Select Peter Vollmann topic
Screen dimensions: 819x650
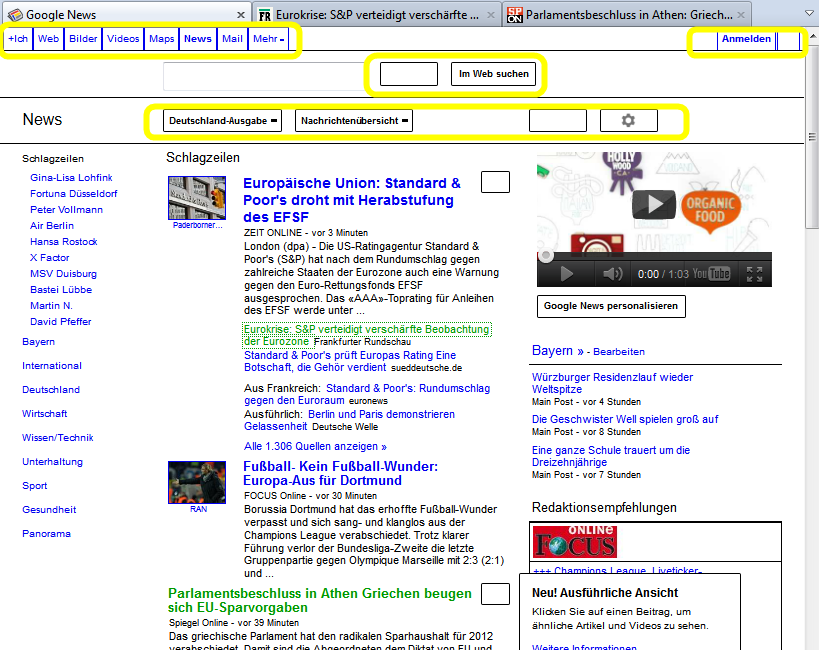pos(66,210)
